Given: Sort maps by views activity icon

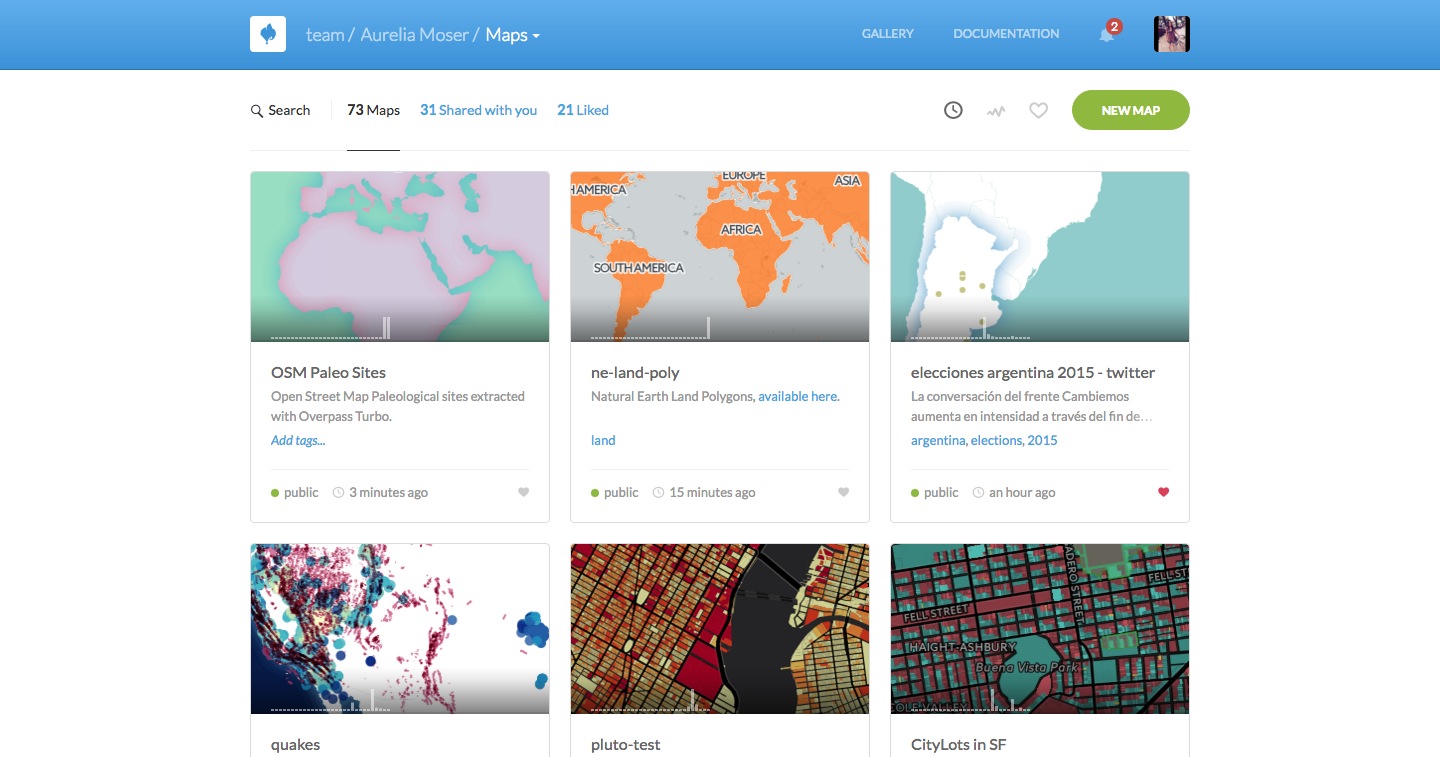Looking at the screenshot, I should (996, 111).
